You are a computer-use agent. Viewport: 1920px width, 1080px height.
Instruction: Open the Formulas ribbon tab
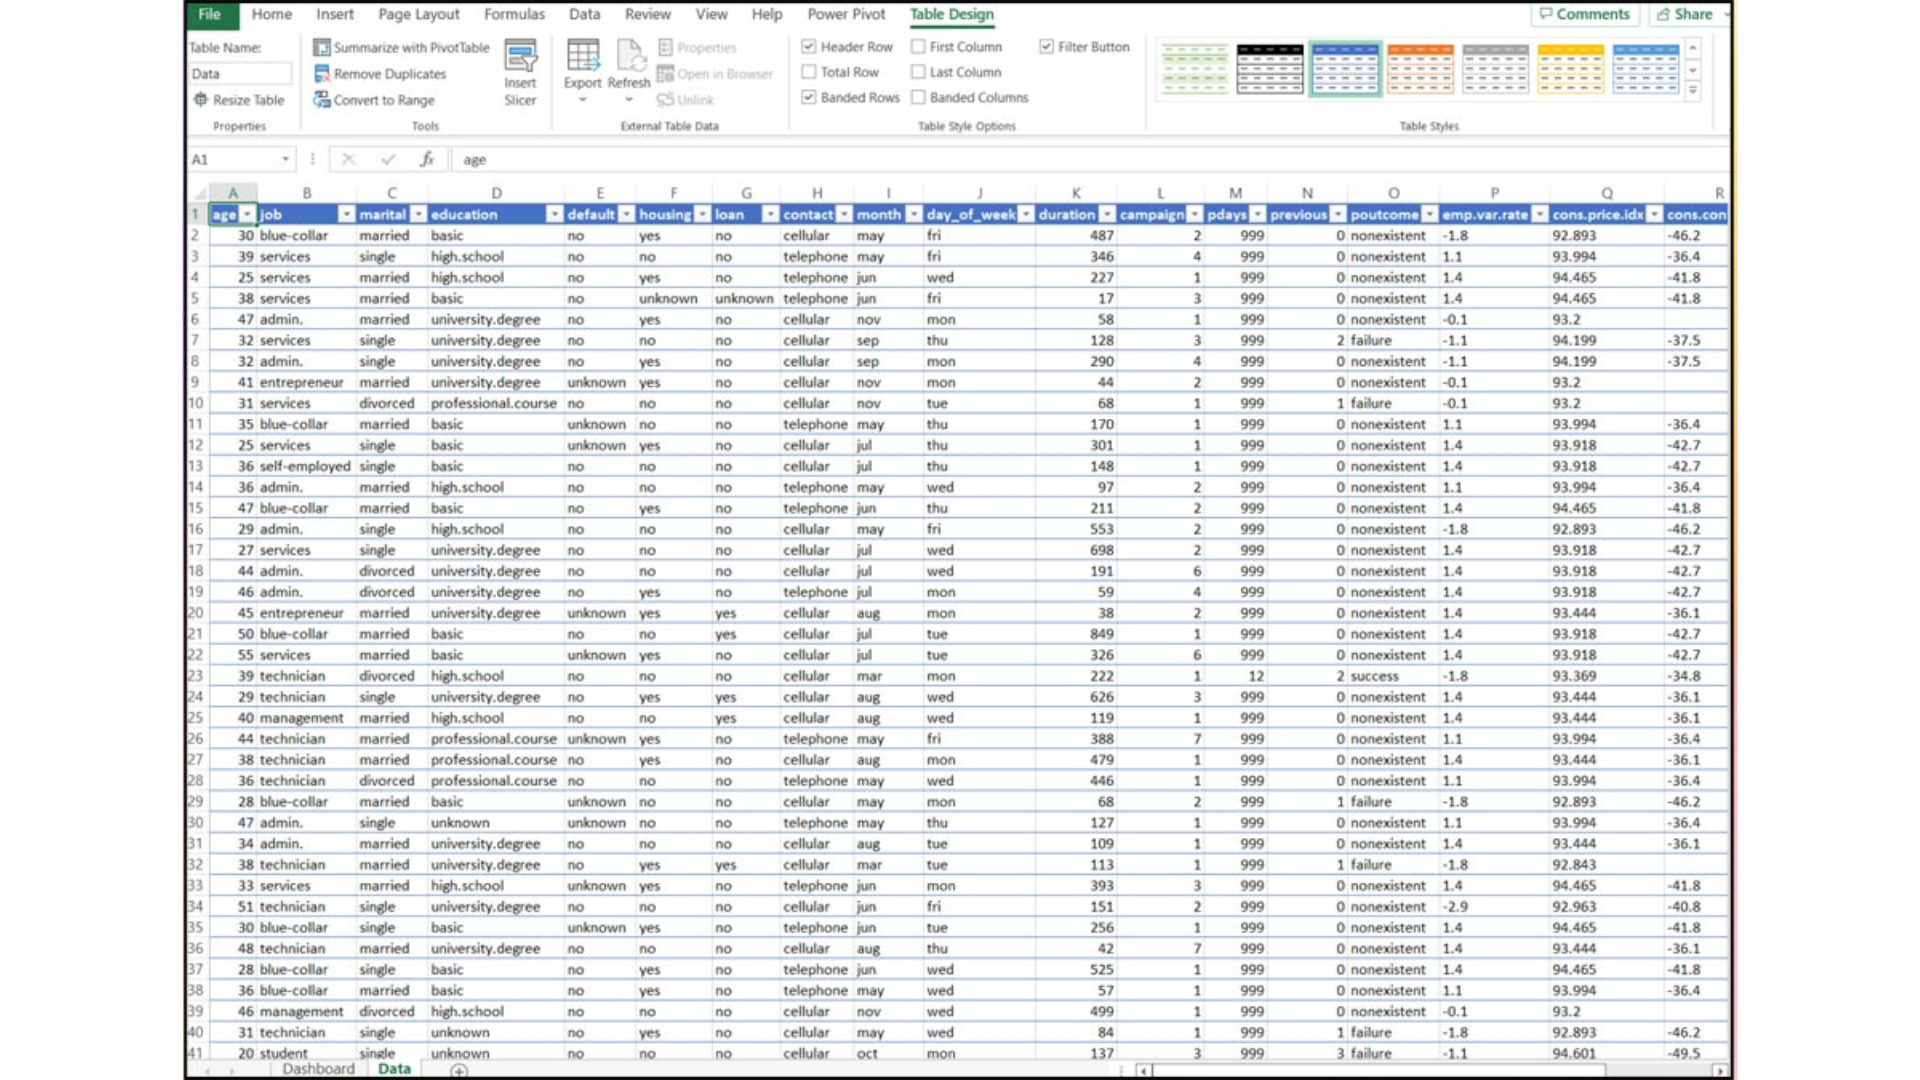(513, 14)
